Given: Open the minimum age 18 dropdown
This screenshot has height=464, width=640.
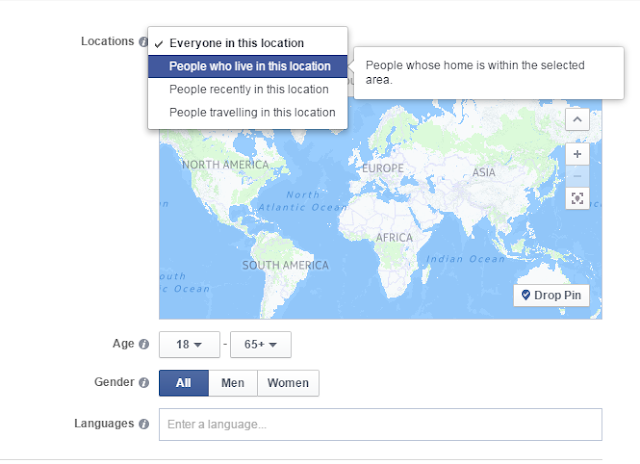Looking at the screenshot, I should coord(189,344).
